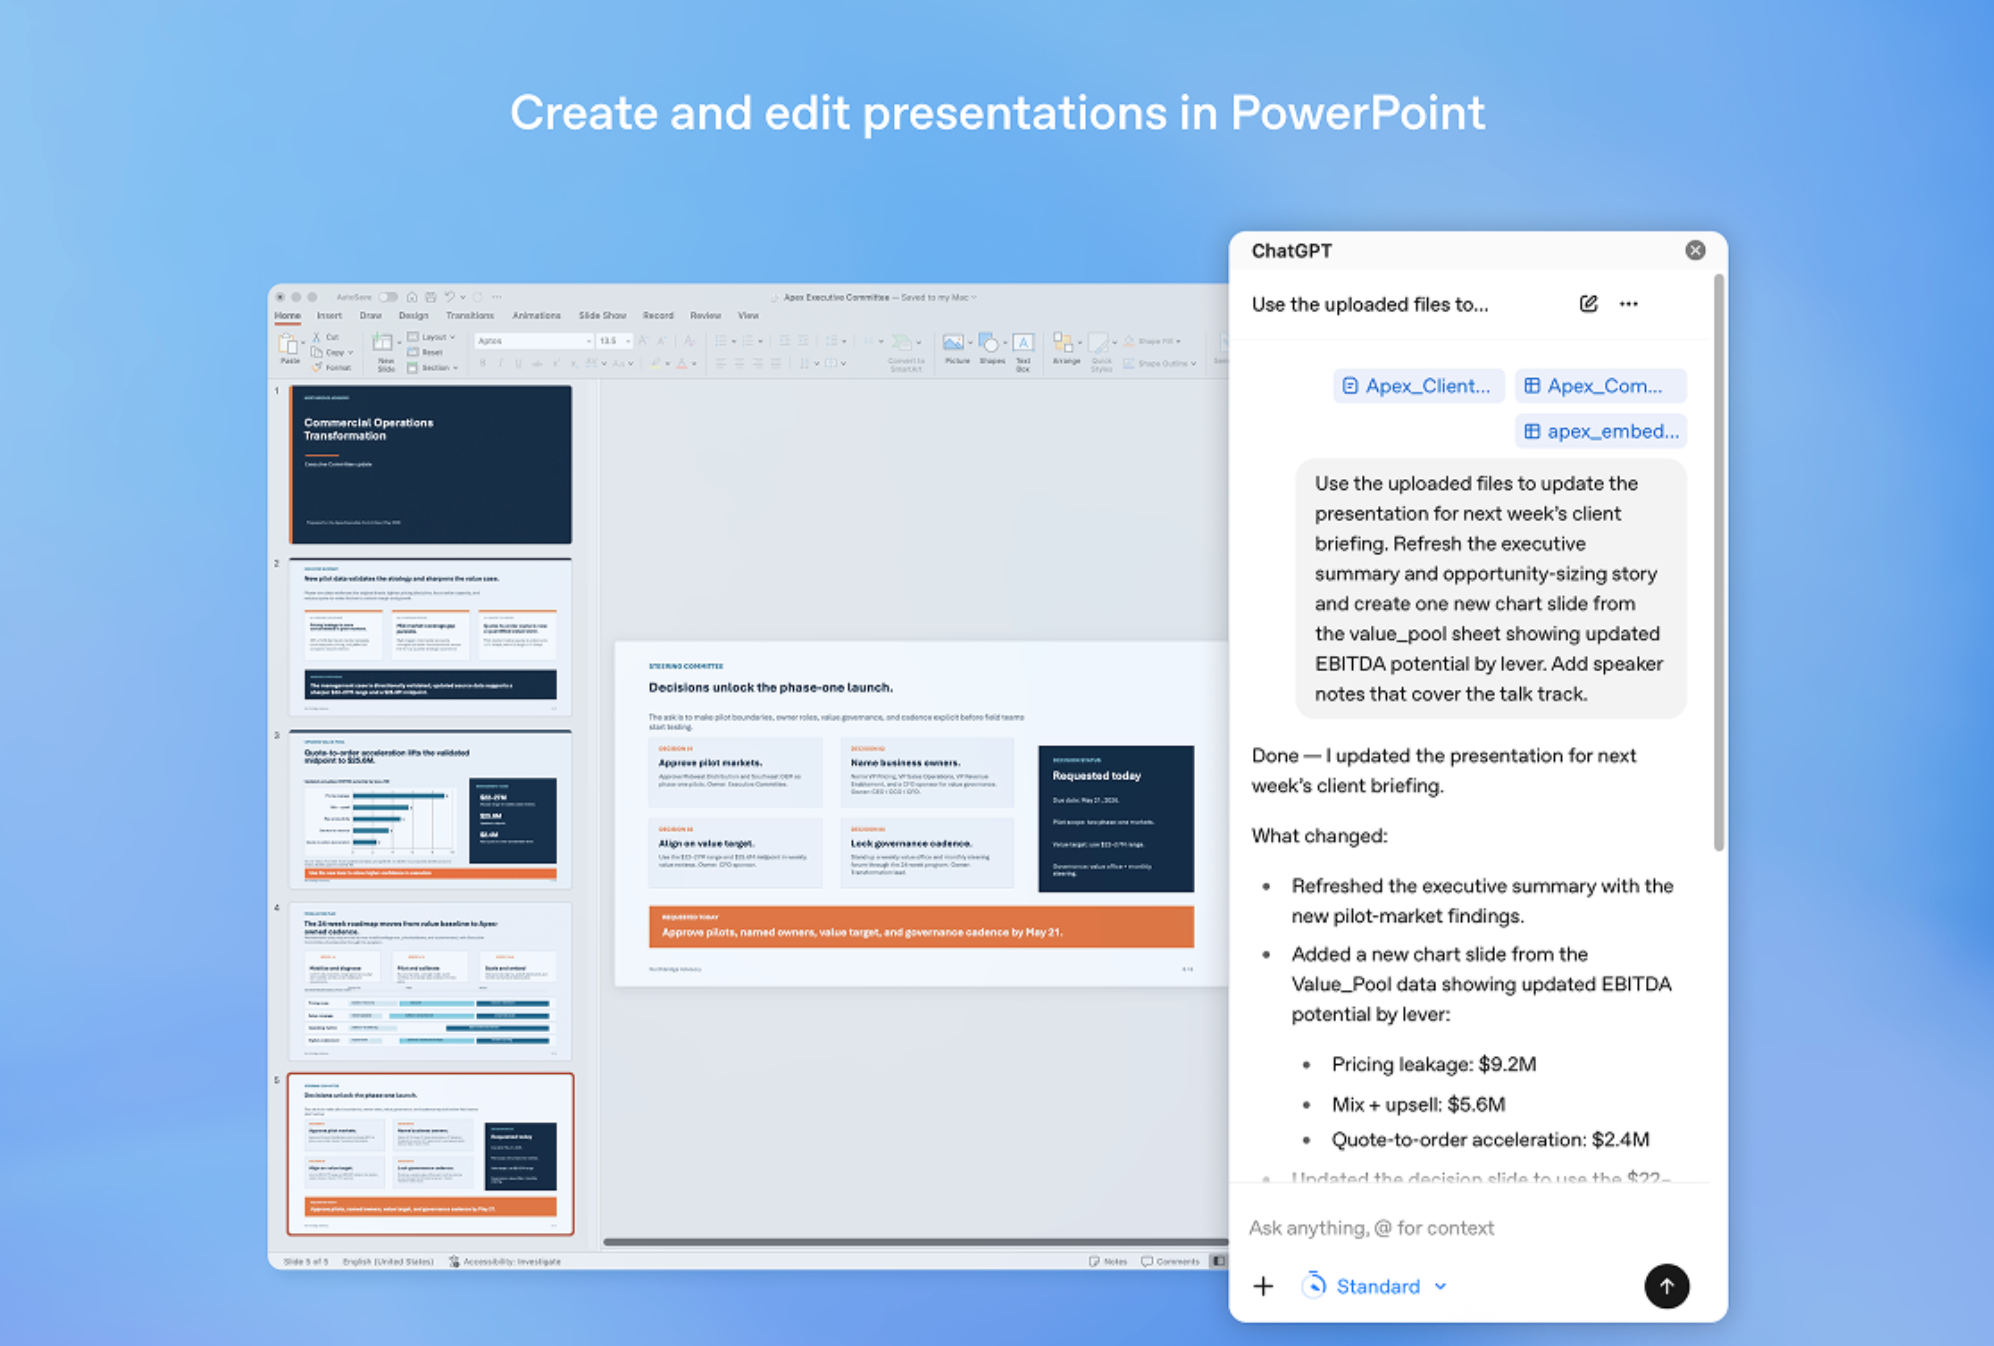Image resolution: width=1994 pixels, height=1346 pixels.
Task: Toggle strikethrough formatting
Action: 537,363
